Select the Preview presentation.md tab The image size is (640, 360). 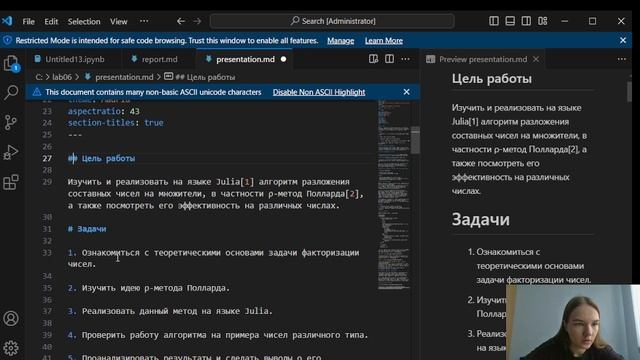(x=483, y=60)
